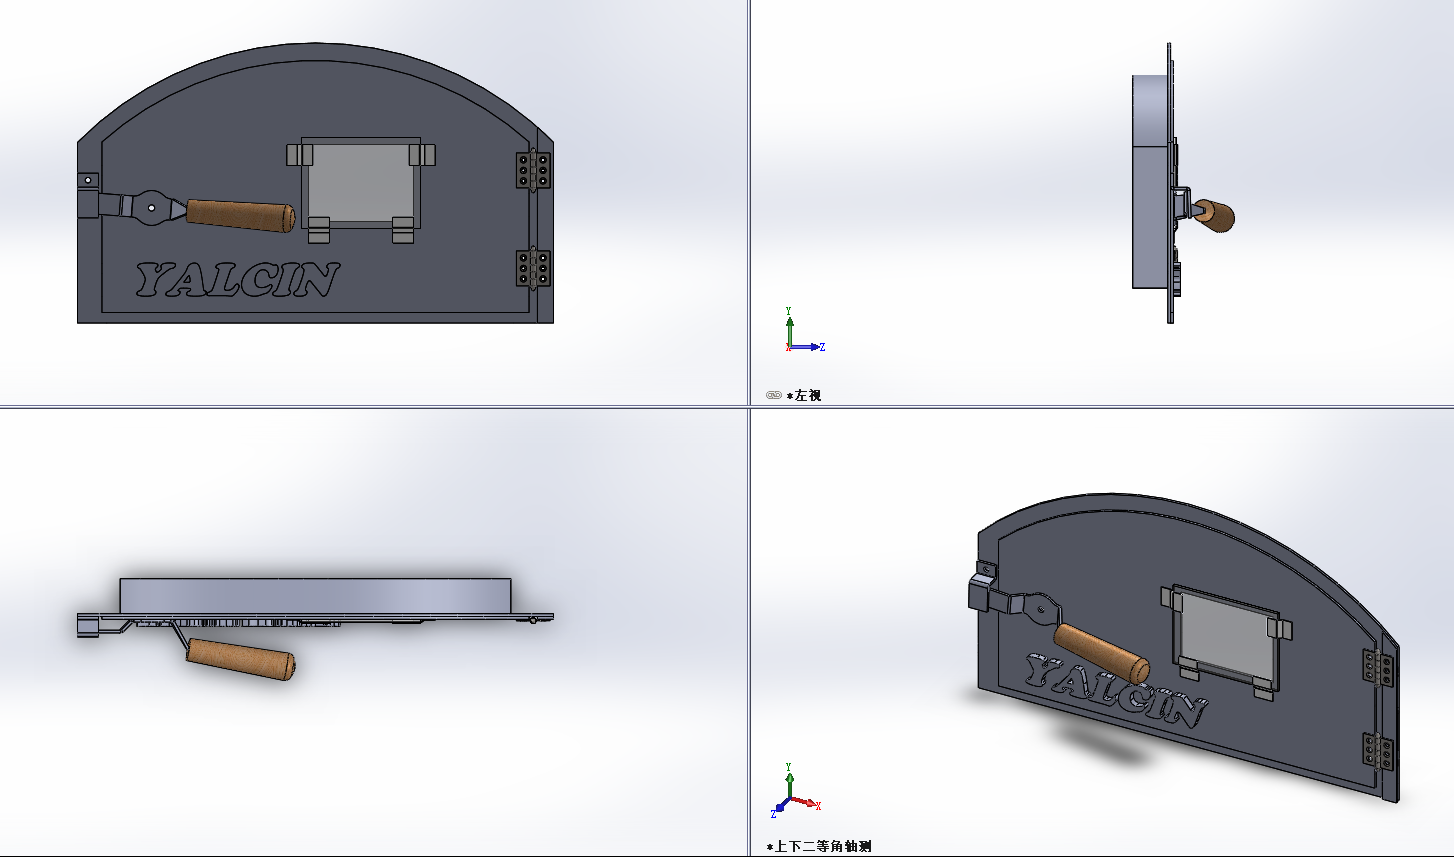Screen dimensions: 1454x857
Task: Click the *上下二等角轴测 view label
Action: point(819,846)
